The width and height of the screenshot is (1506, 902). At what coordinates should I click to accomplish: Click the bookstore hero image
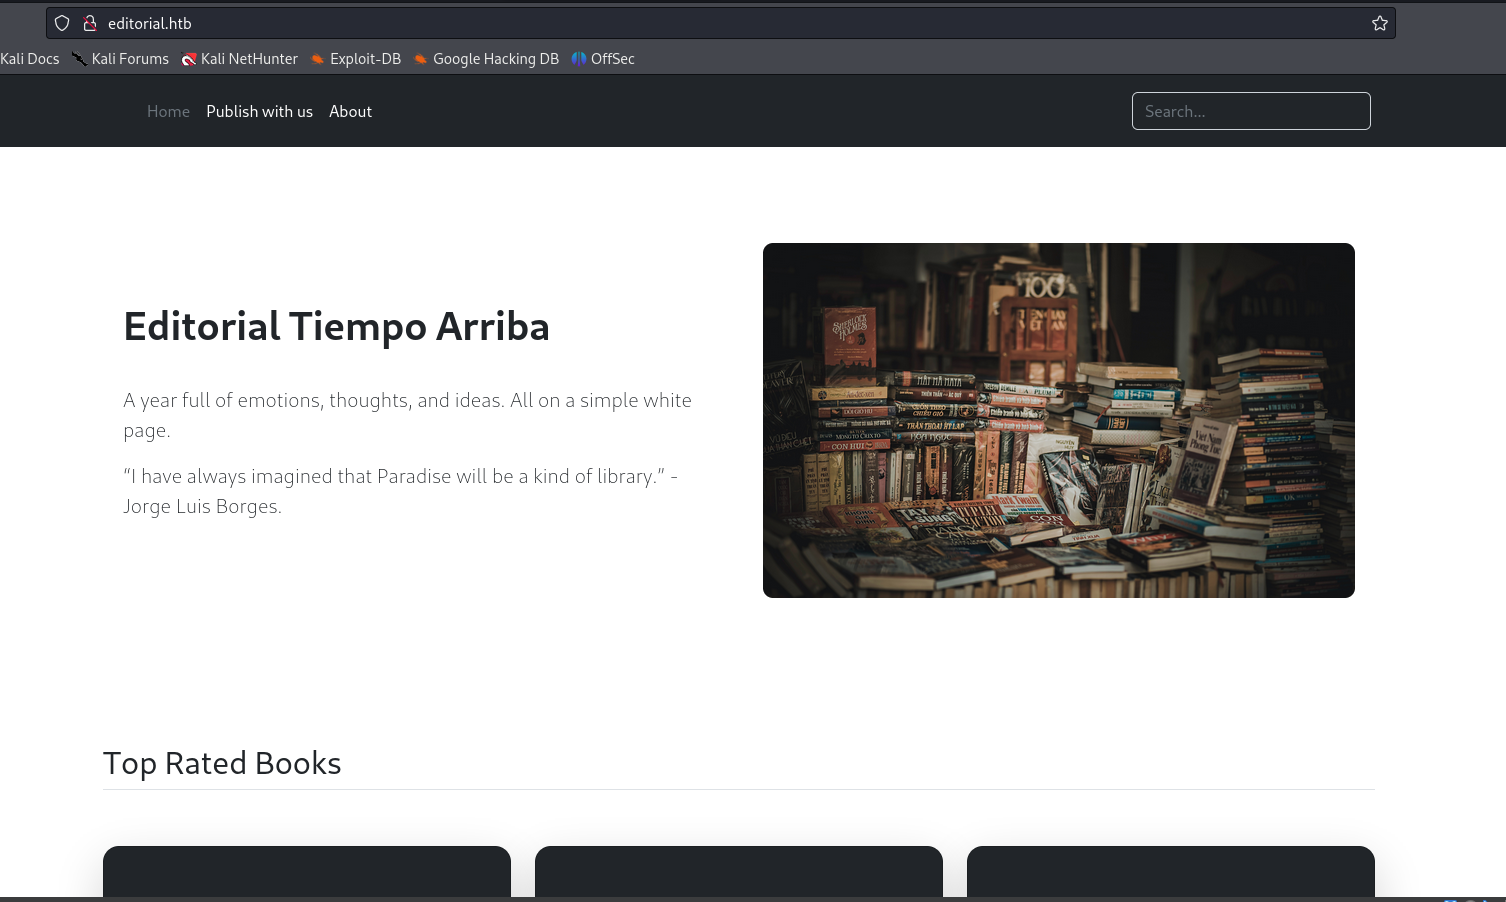(1058, 420)
